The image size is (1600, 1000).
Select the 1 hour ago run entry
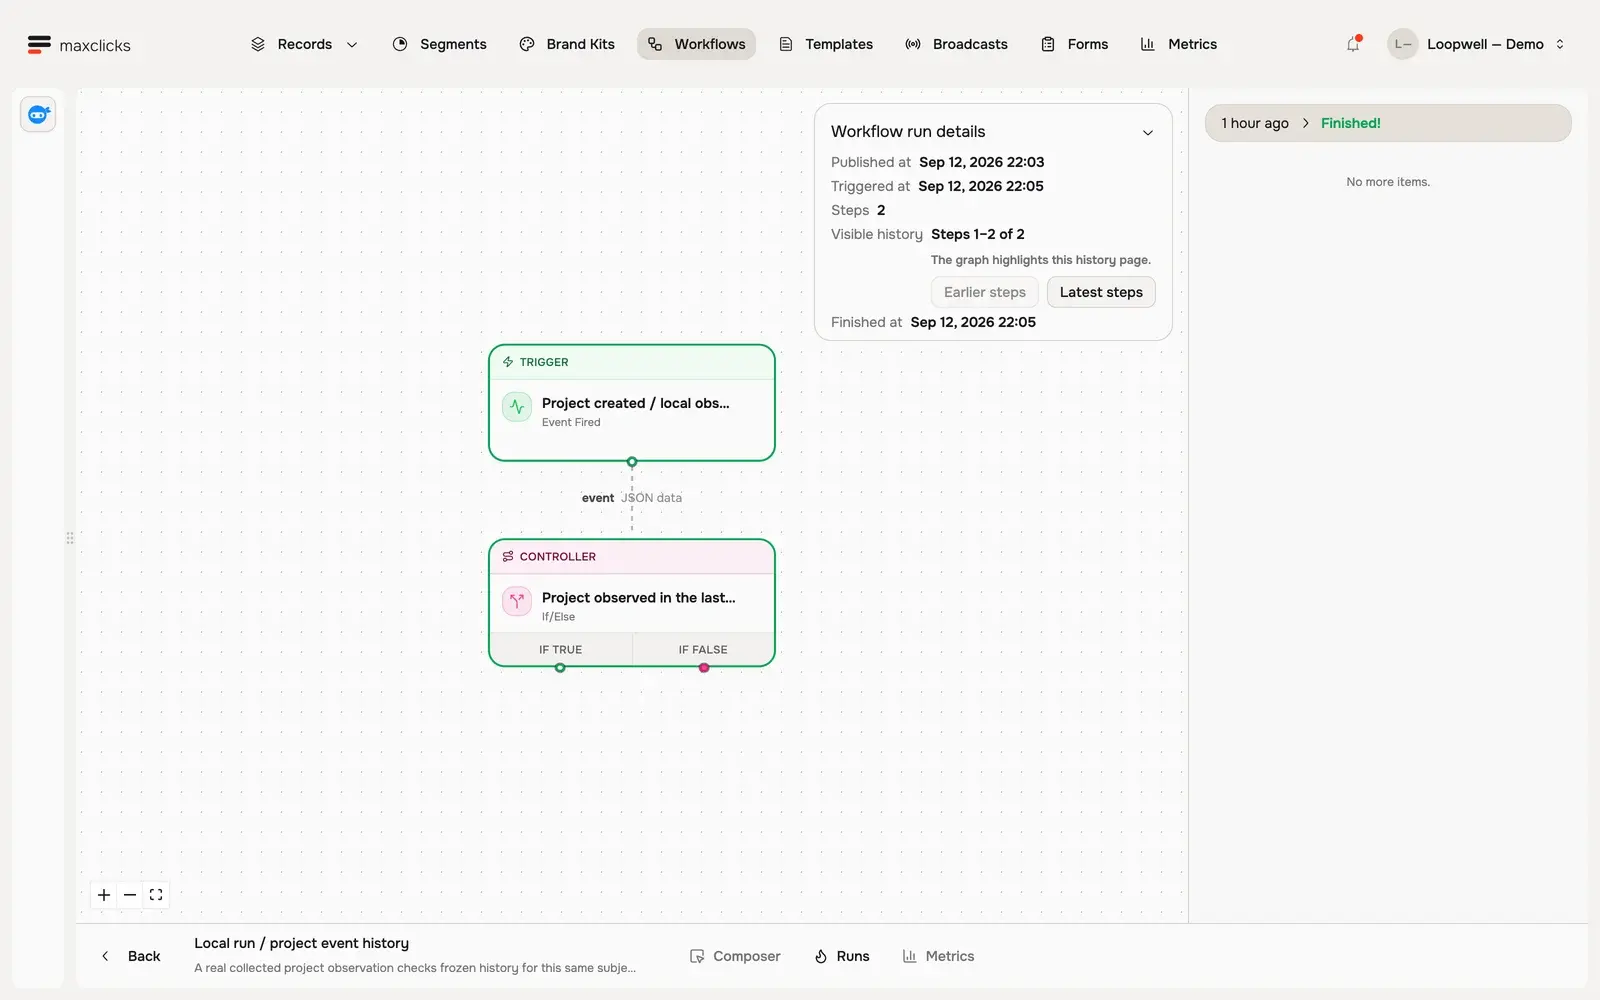tap(1388, 123)
